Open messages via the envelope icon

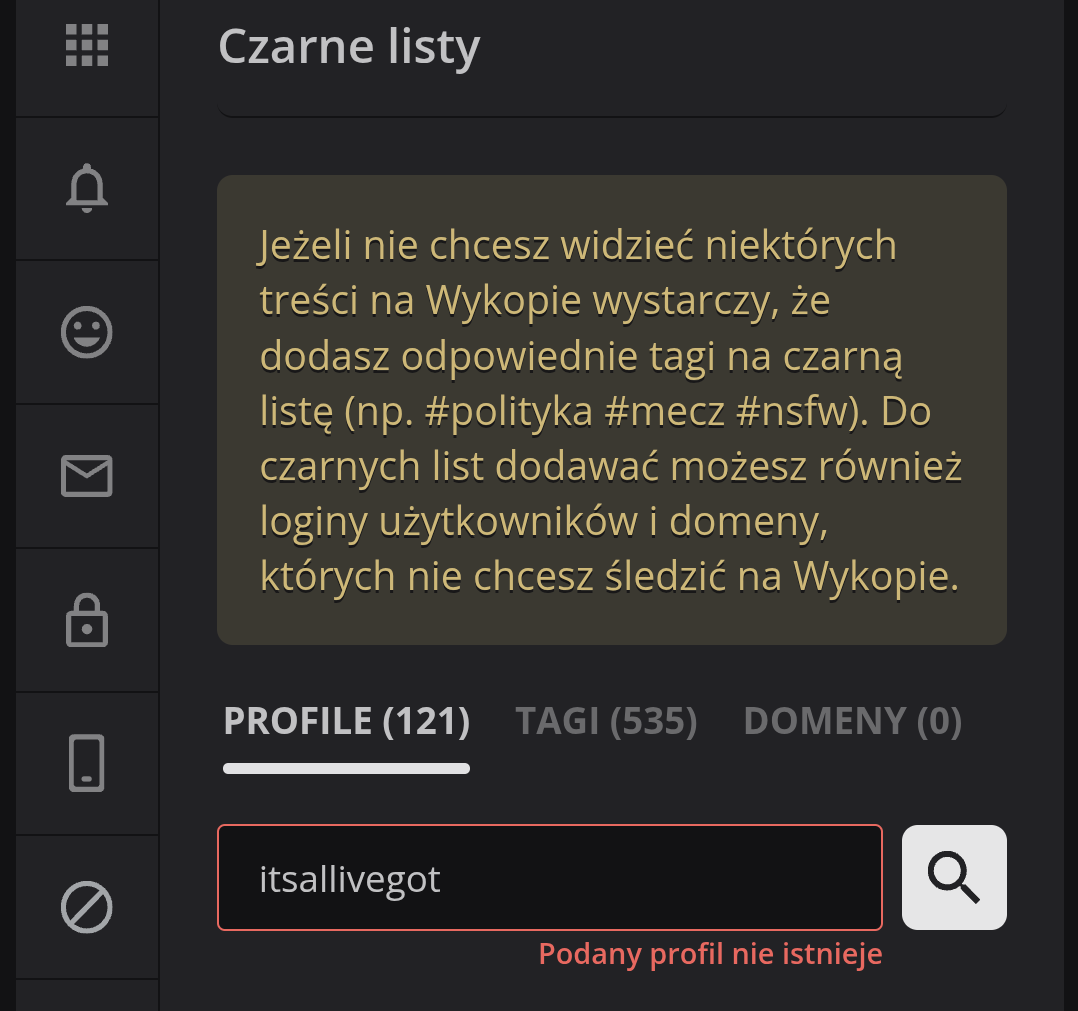[87, 476]
